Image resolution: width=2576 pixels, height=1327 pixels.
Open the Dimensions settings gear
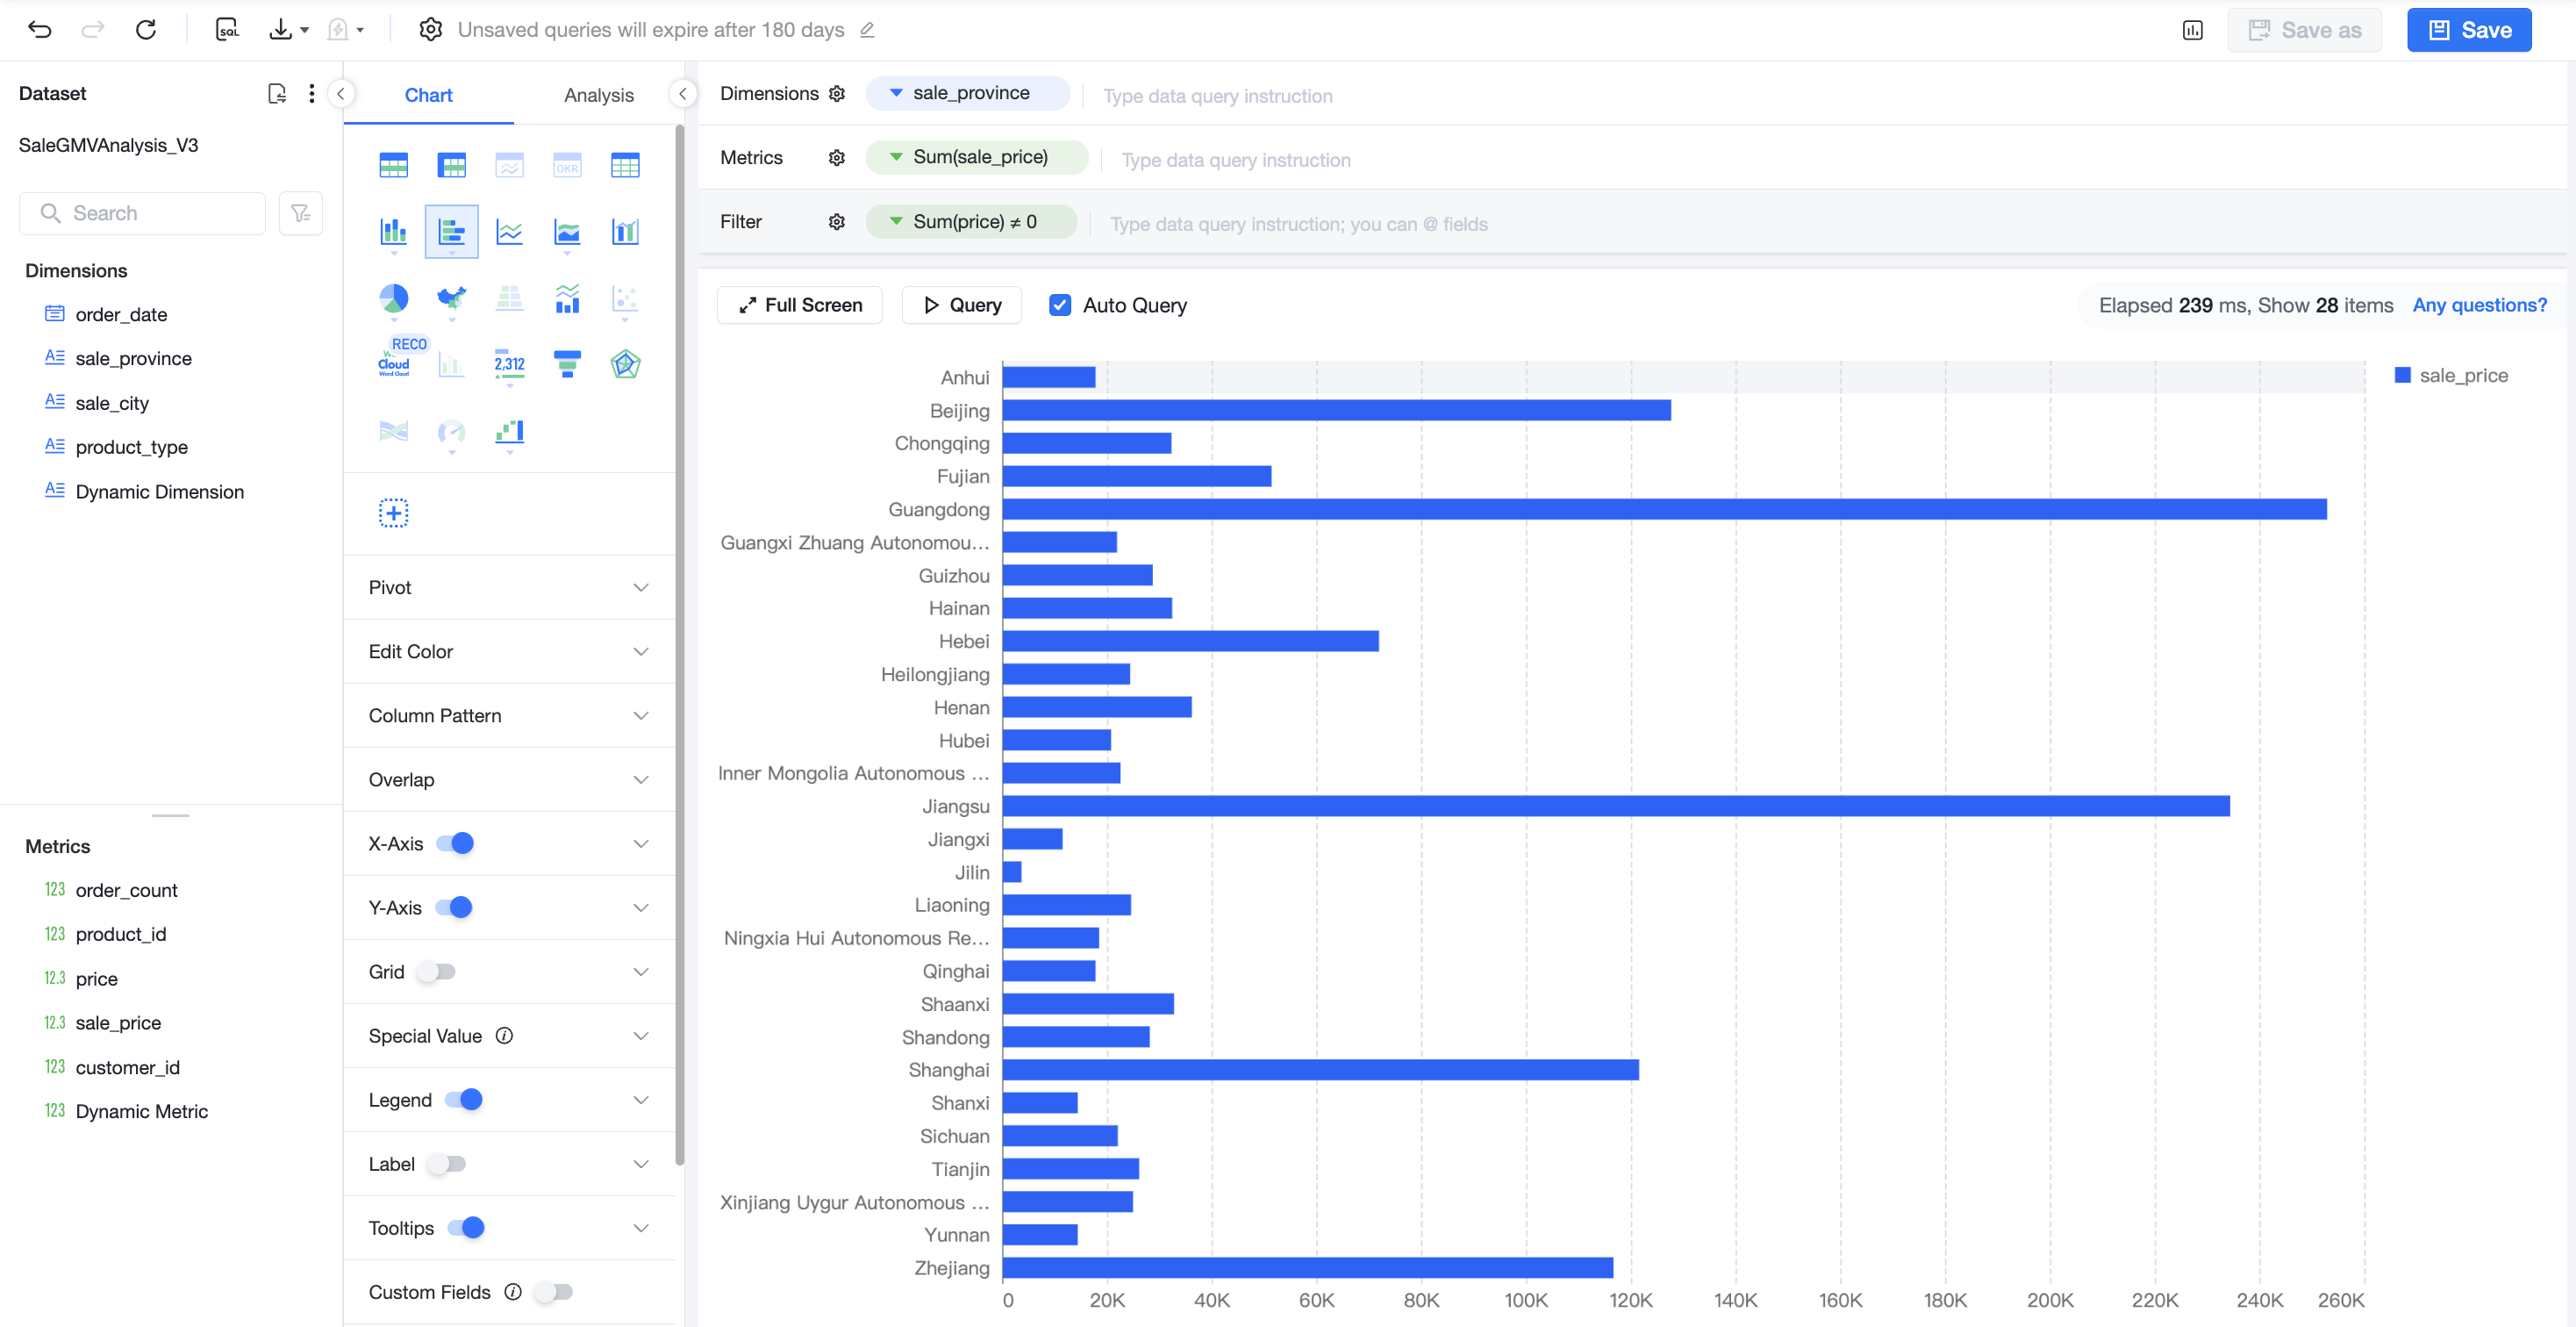tap(837, 93)
